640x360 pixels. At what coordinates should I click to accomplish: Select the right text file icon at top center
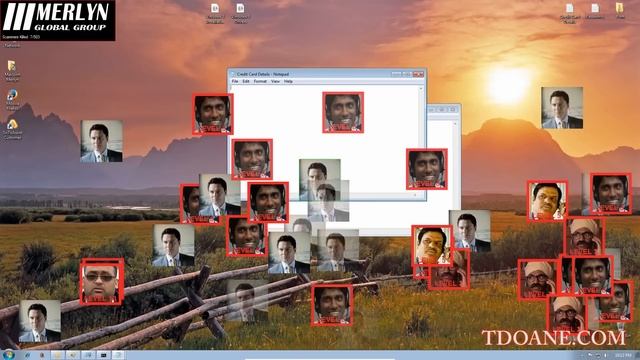[x=240, y=13]
